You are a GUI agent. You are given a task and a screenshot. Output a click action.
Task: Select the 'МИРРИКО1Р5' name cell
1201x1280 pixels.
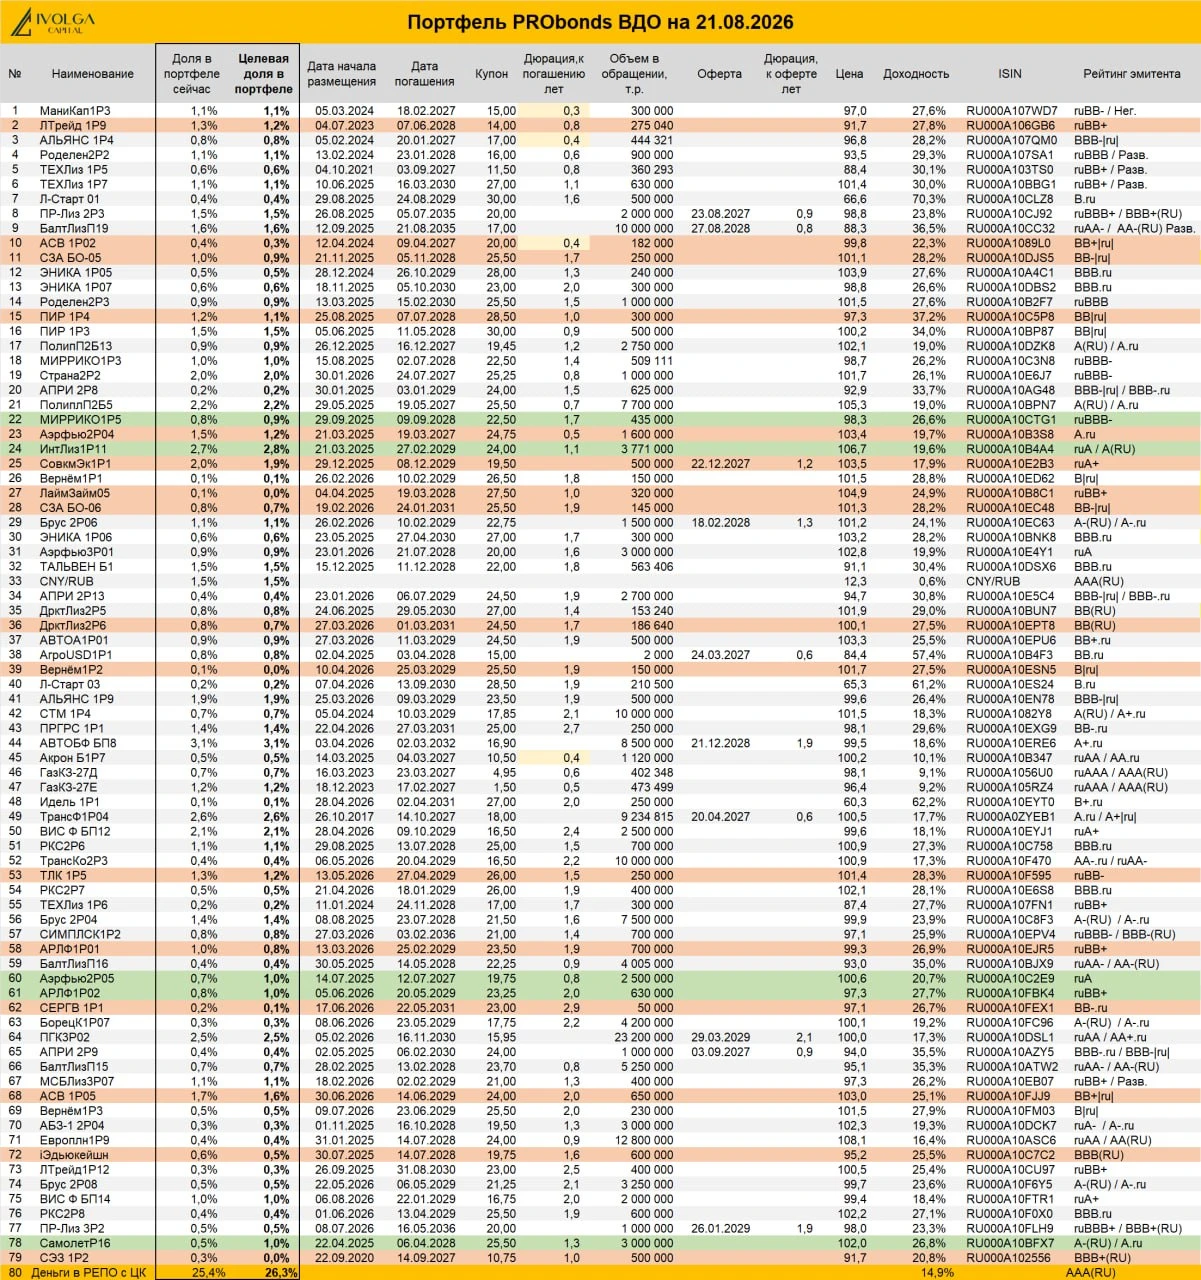pyautogui.click(x=80, y=420)
